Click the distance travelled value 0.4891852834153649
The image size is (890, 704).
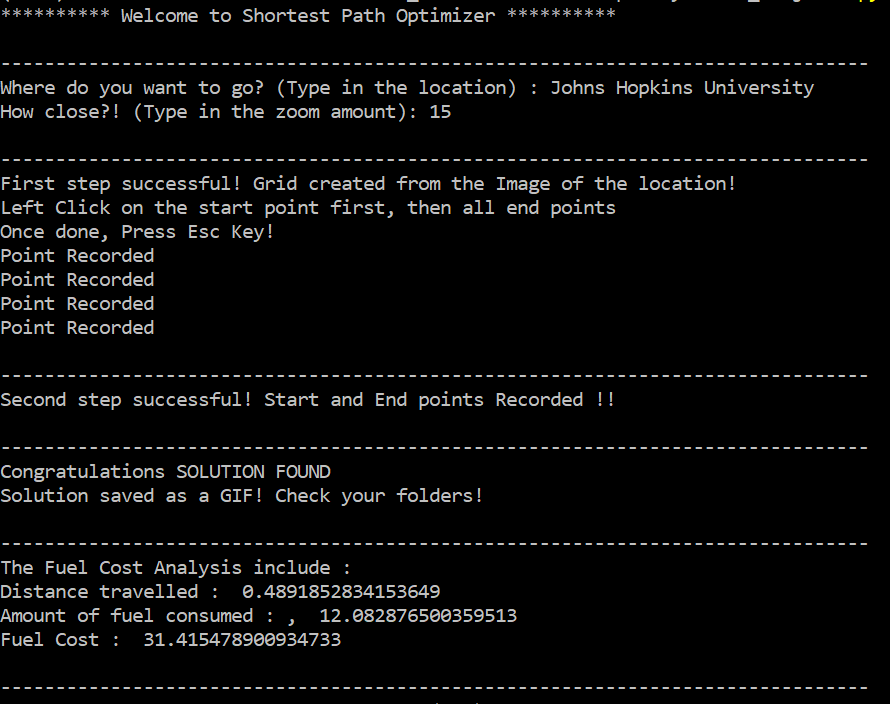[341, 592]
